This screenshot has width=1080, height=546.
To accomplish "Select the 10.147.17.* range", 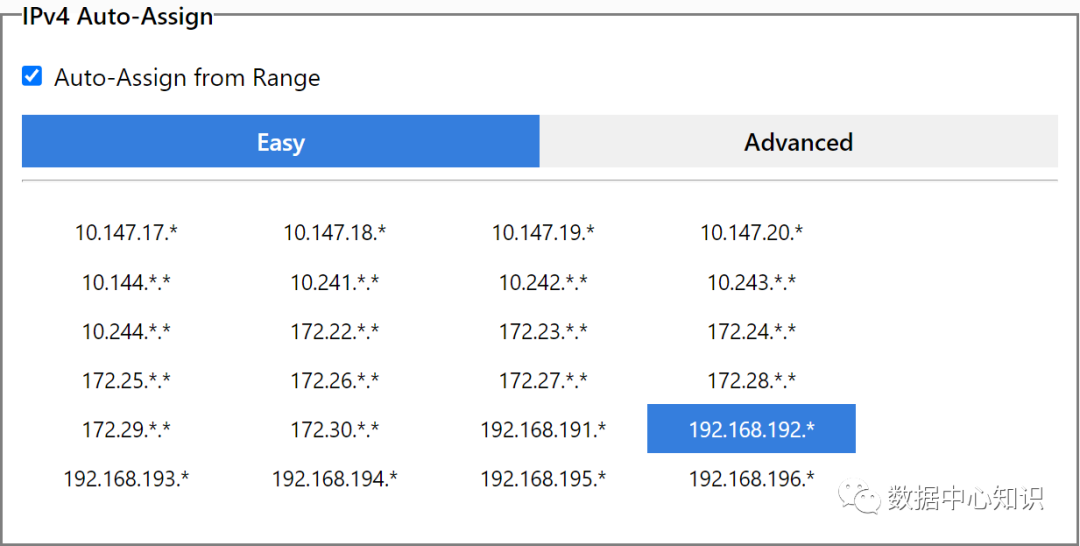I will pos(126,233).
